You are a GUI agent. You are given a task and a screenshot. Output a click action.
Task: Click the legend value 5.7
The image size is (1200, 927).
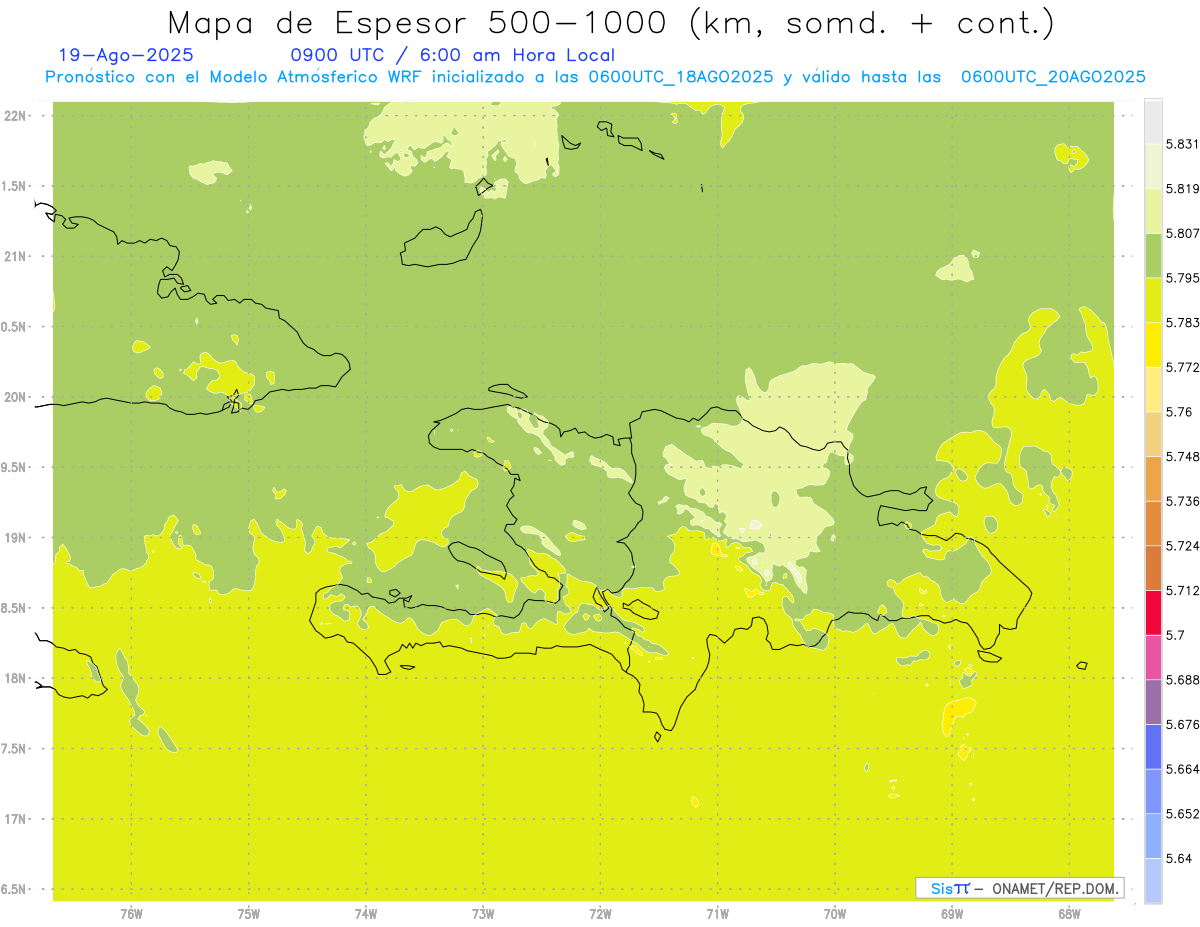(x=1174, y=635)
